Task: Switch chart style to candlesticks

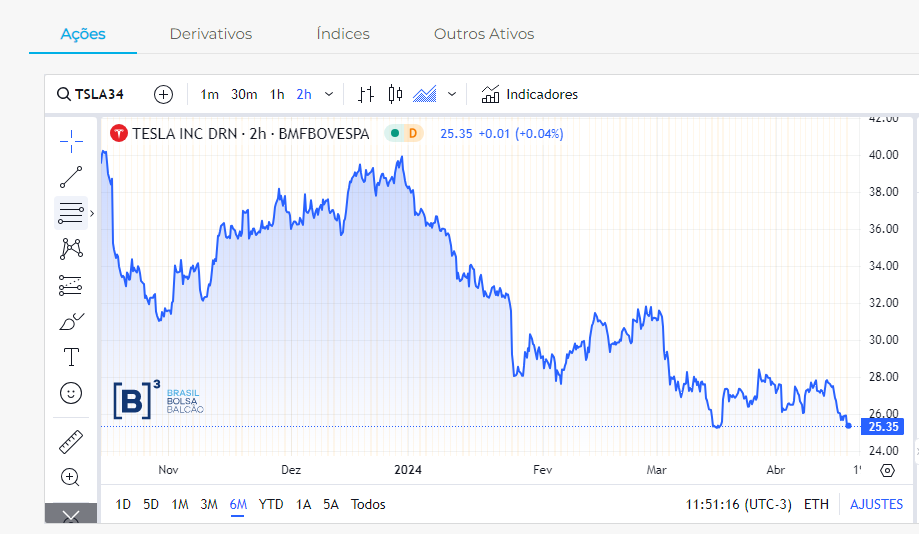Action: click(x=395, y=94)
